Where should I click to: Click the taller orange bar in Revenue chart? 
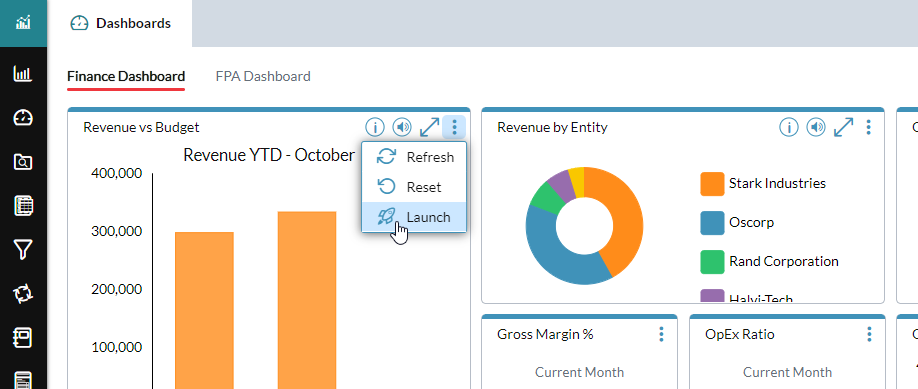[x=307, y=300]
